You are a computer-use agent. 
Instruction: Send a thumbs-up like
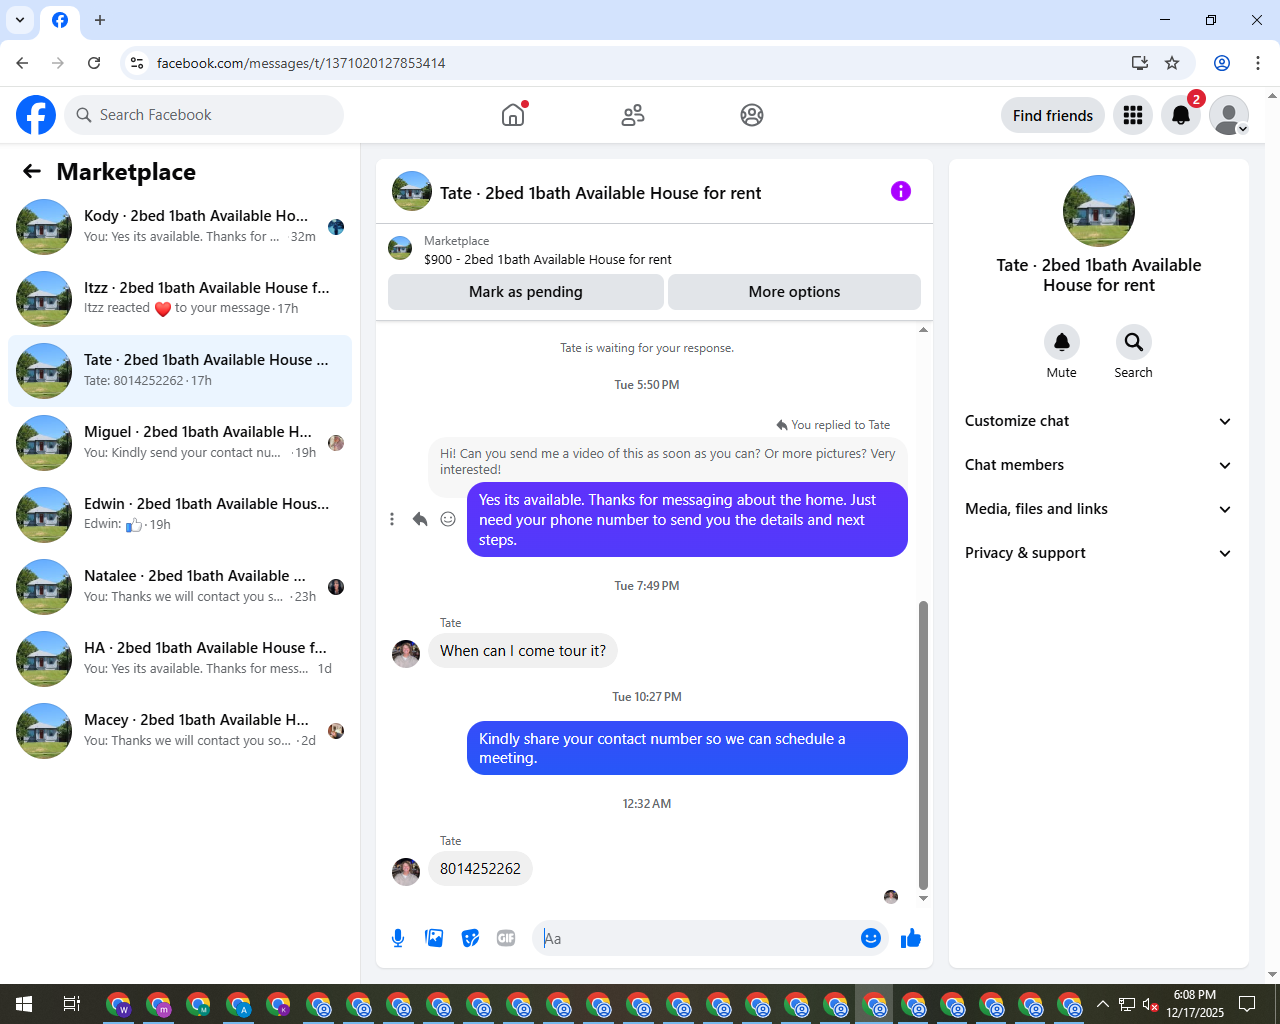coord(911,938)
